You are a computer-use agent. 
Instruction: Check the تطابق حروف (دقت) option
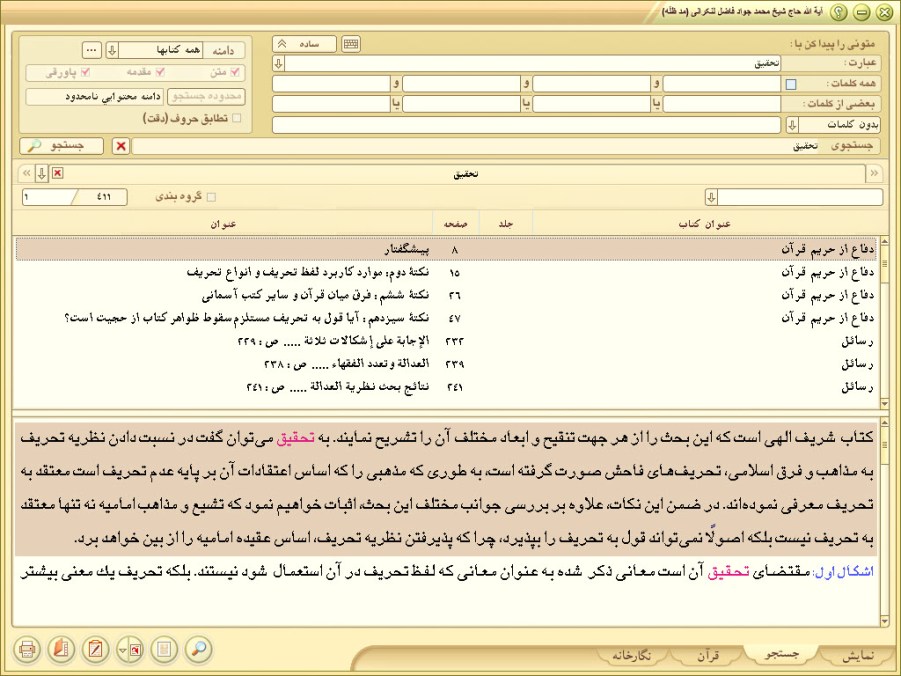(237, 118)
